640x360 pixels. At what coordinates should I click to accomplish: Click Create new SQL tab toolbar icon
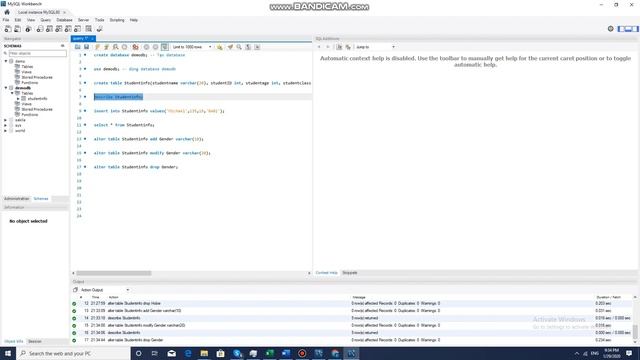tap(8, 29)
